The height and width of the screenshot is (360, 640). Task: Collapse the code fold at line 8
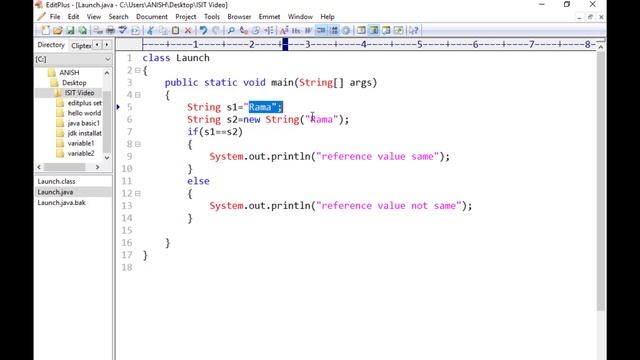(138, 144)
